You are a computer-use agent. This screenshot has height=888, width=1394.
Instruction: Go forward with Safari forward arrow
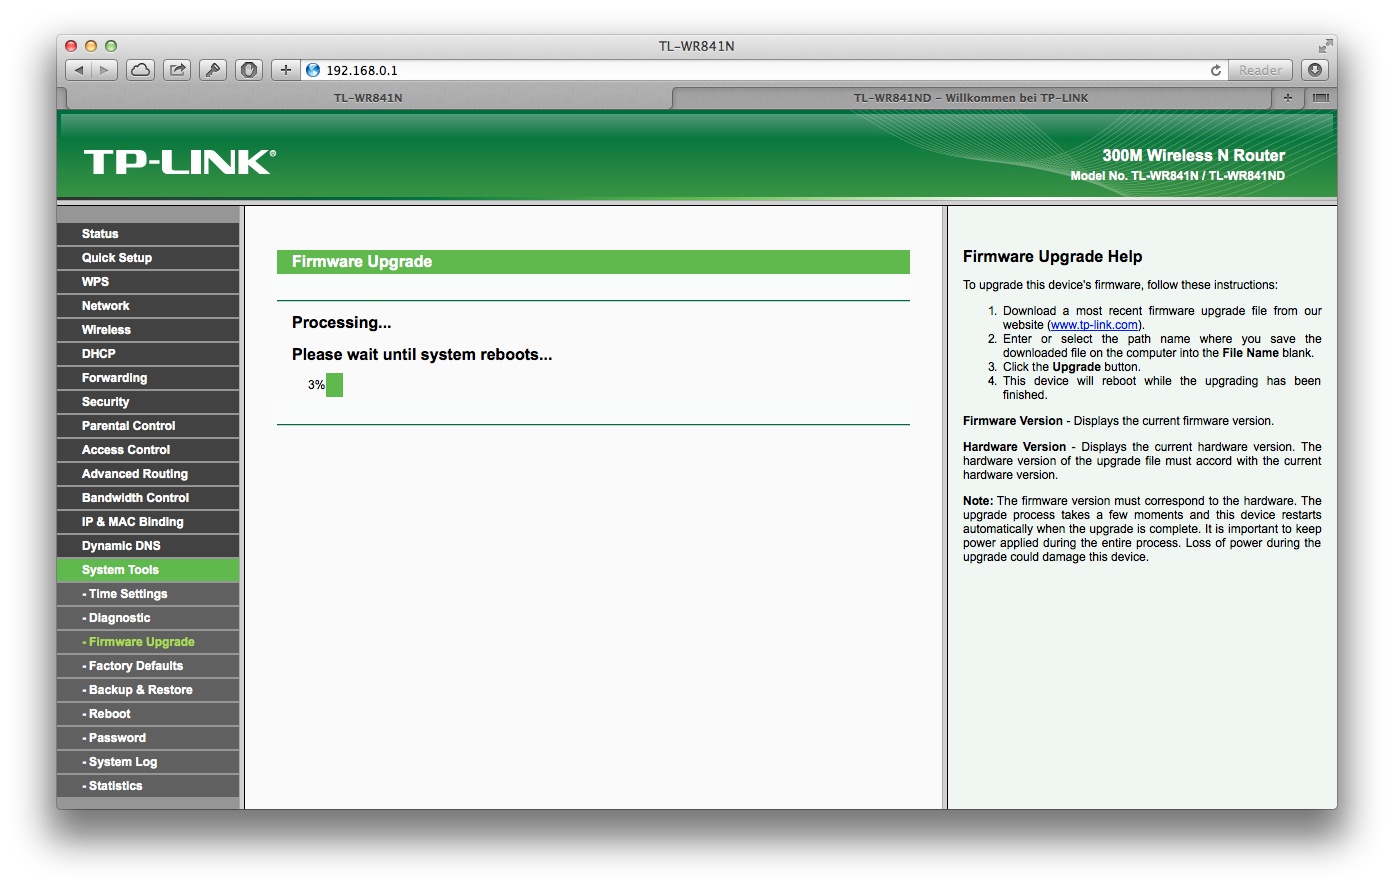pyautogui.click(x=105, y=70)
